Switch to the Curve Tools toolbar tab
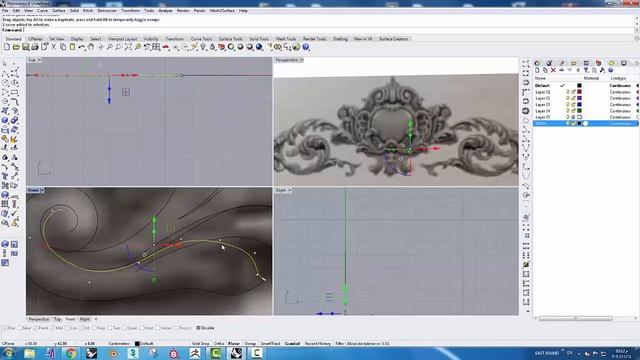Screen dimensions: 640x360 pyautogui.click(x=201, y=39)
